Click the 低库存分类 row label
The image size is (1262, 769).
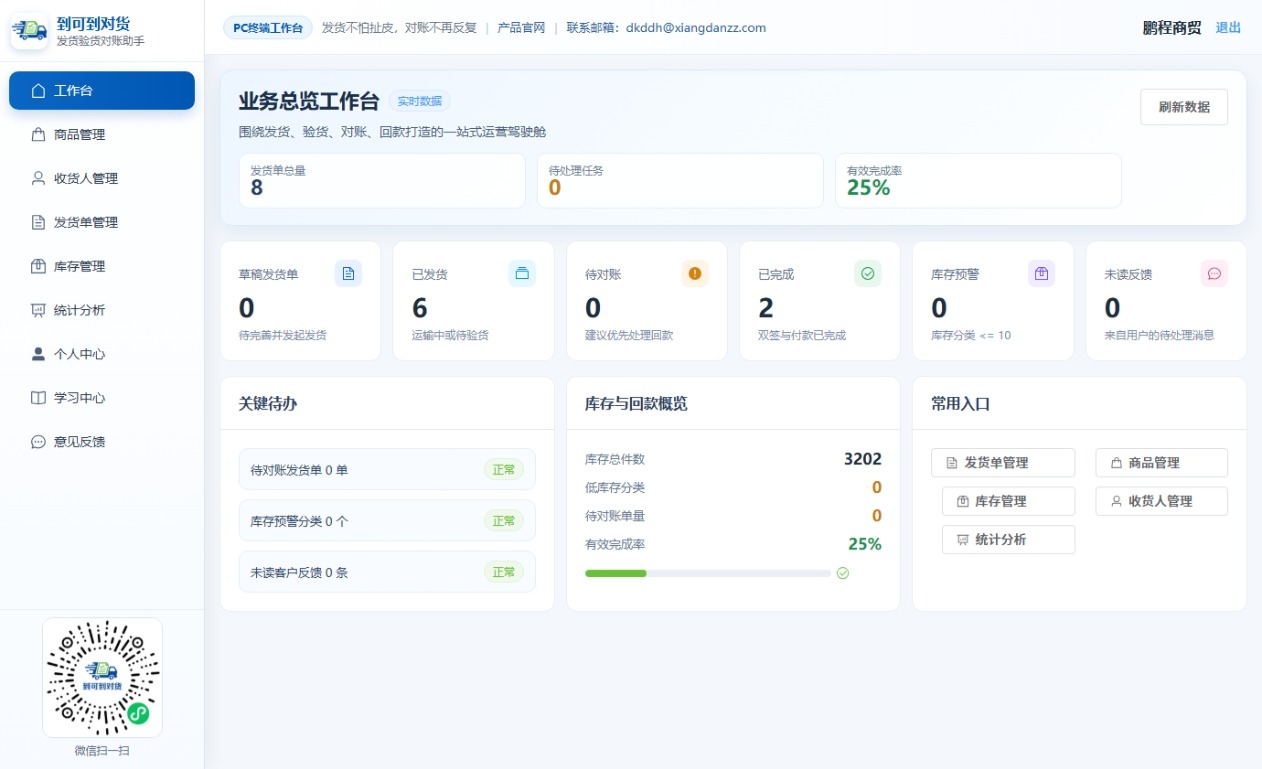[x=615, y=488]
